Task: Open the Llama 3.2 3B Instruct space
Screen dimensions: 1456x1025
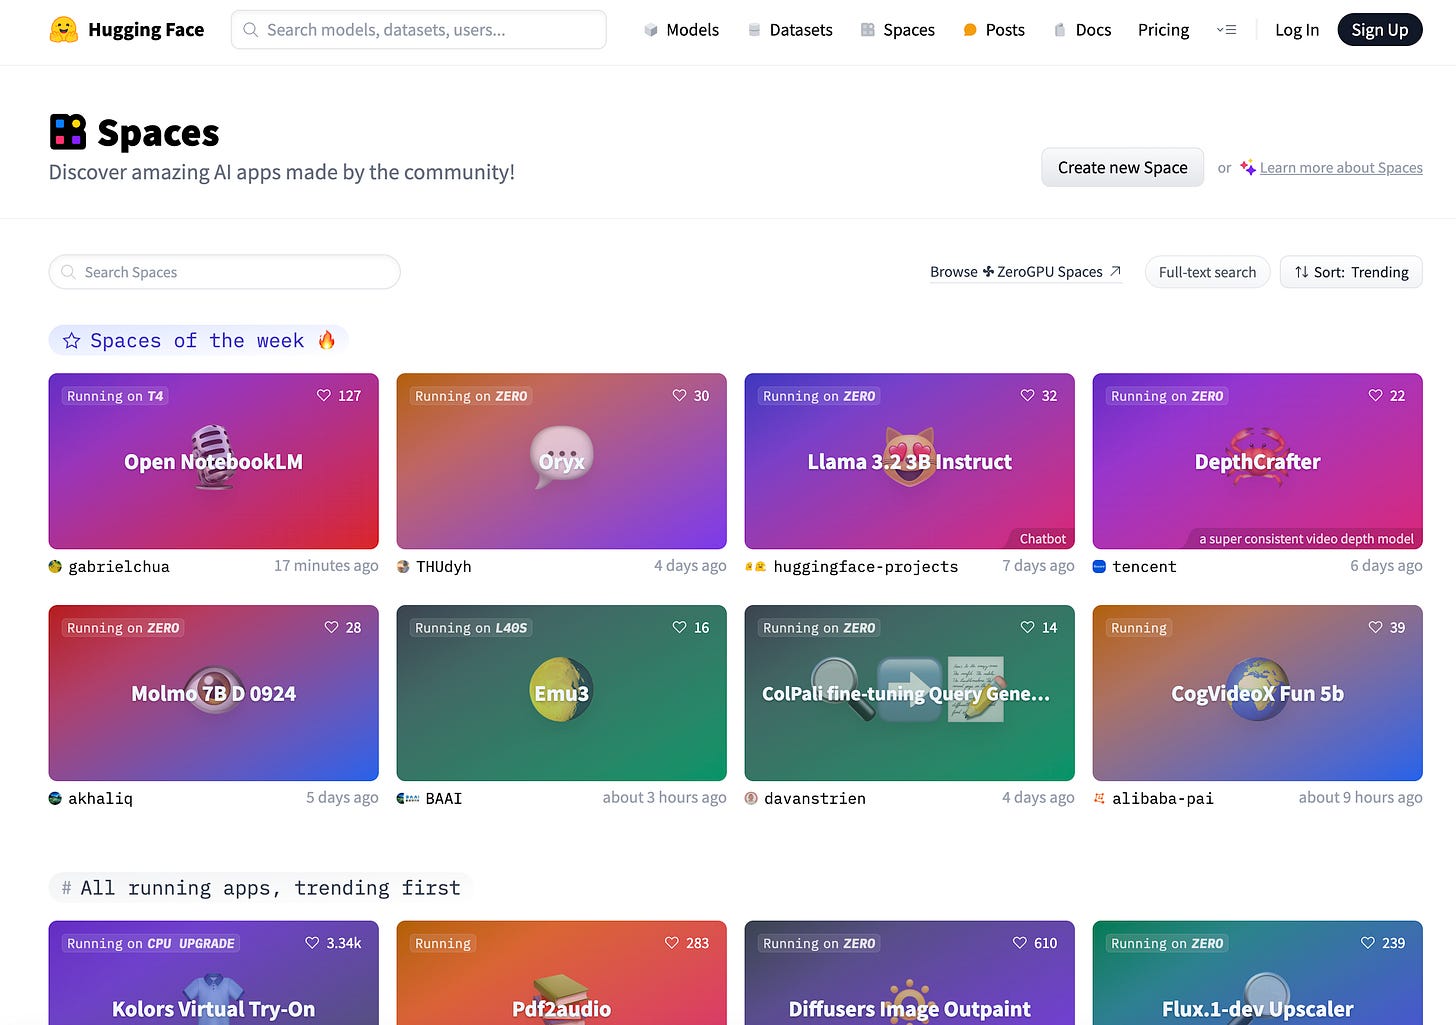Action: pos(910,461)
